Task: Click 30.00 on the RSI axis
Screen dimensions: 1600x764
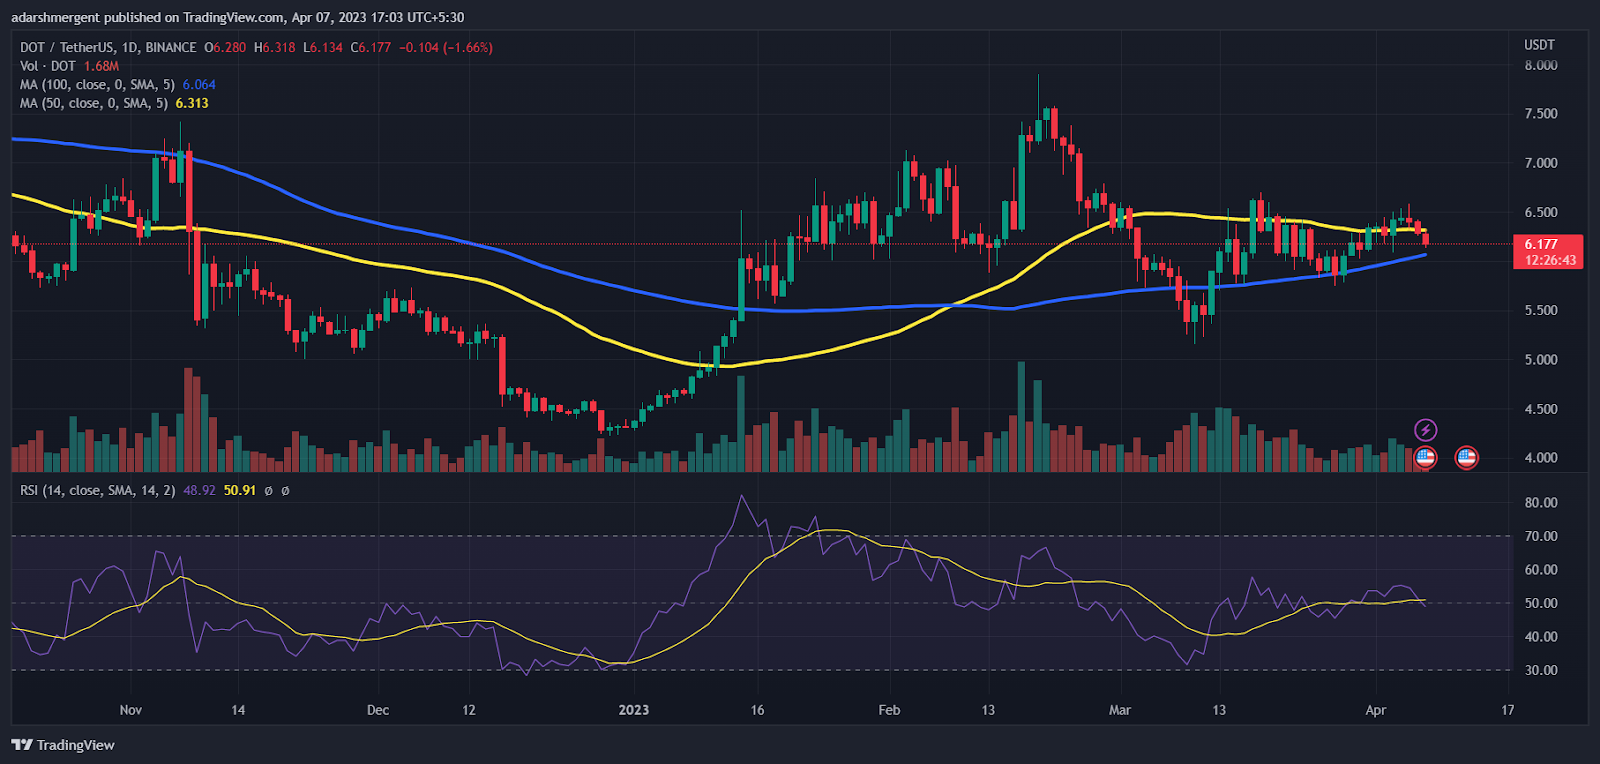Action: [x=1541, y=671]
